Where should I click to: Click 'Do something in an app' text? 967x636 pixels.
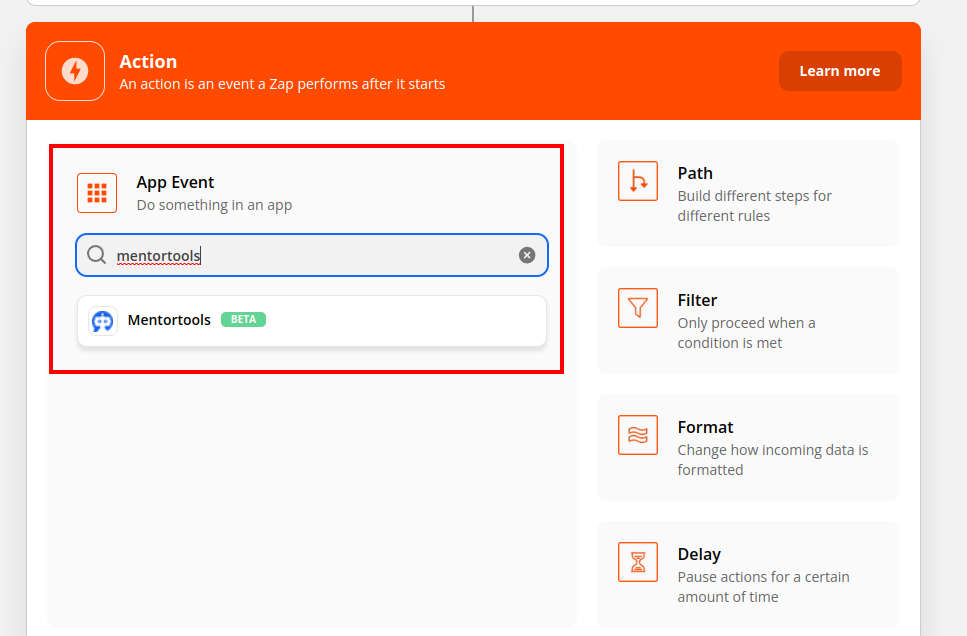click(214, 205)
